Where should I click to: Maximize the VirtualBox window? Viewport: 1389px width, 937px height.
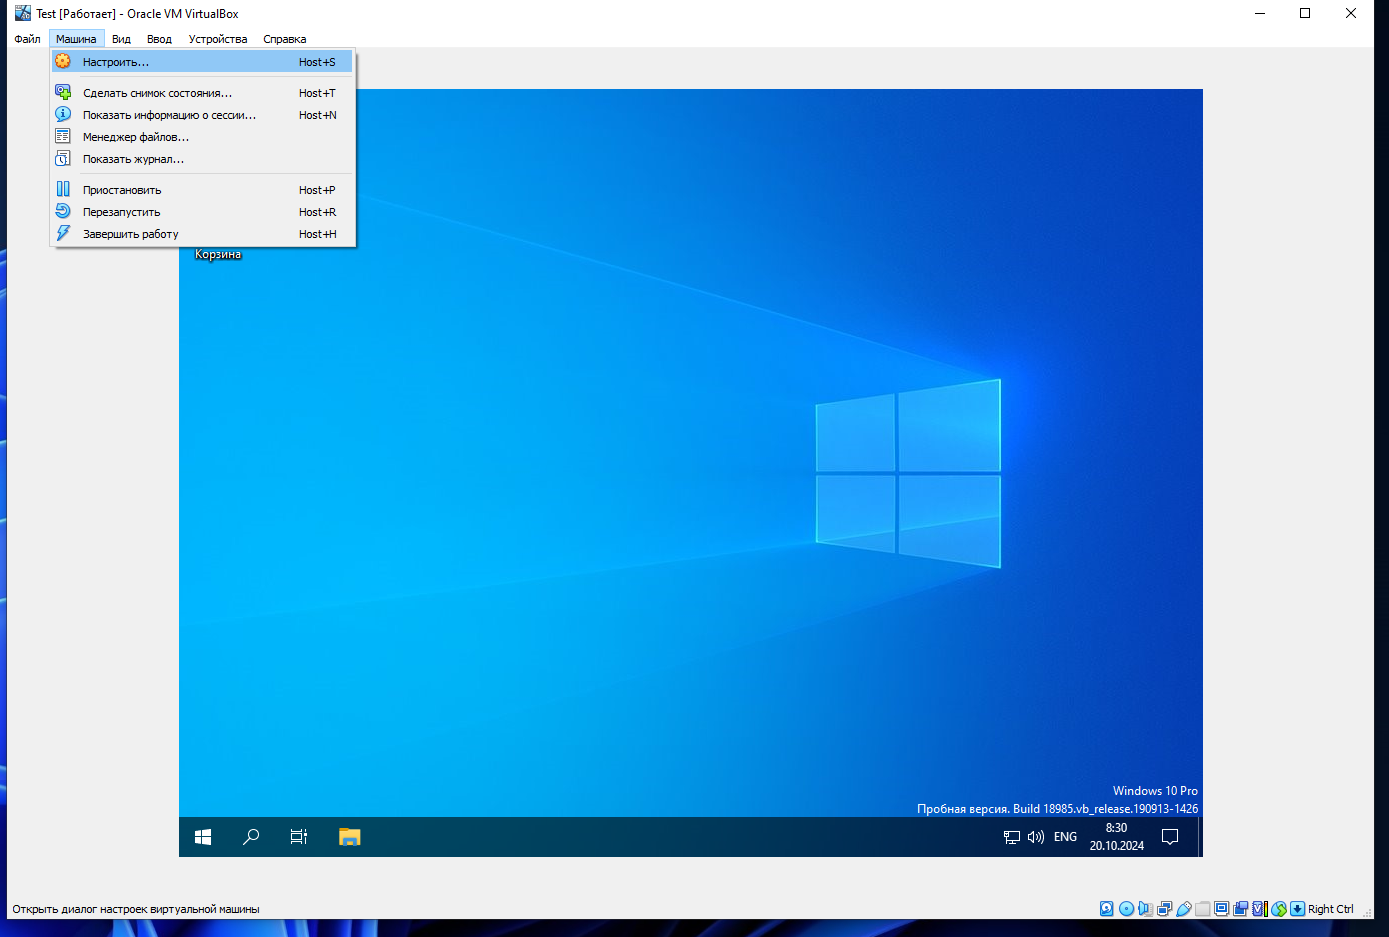pyautogui.click(x=1305, y=13)
